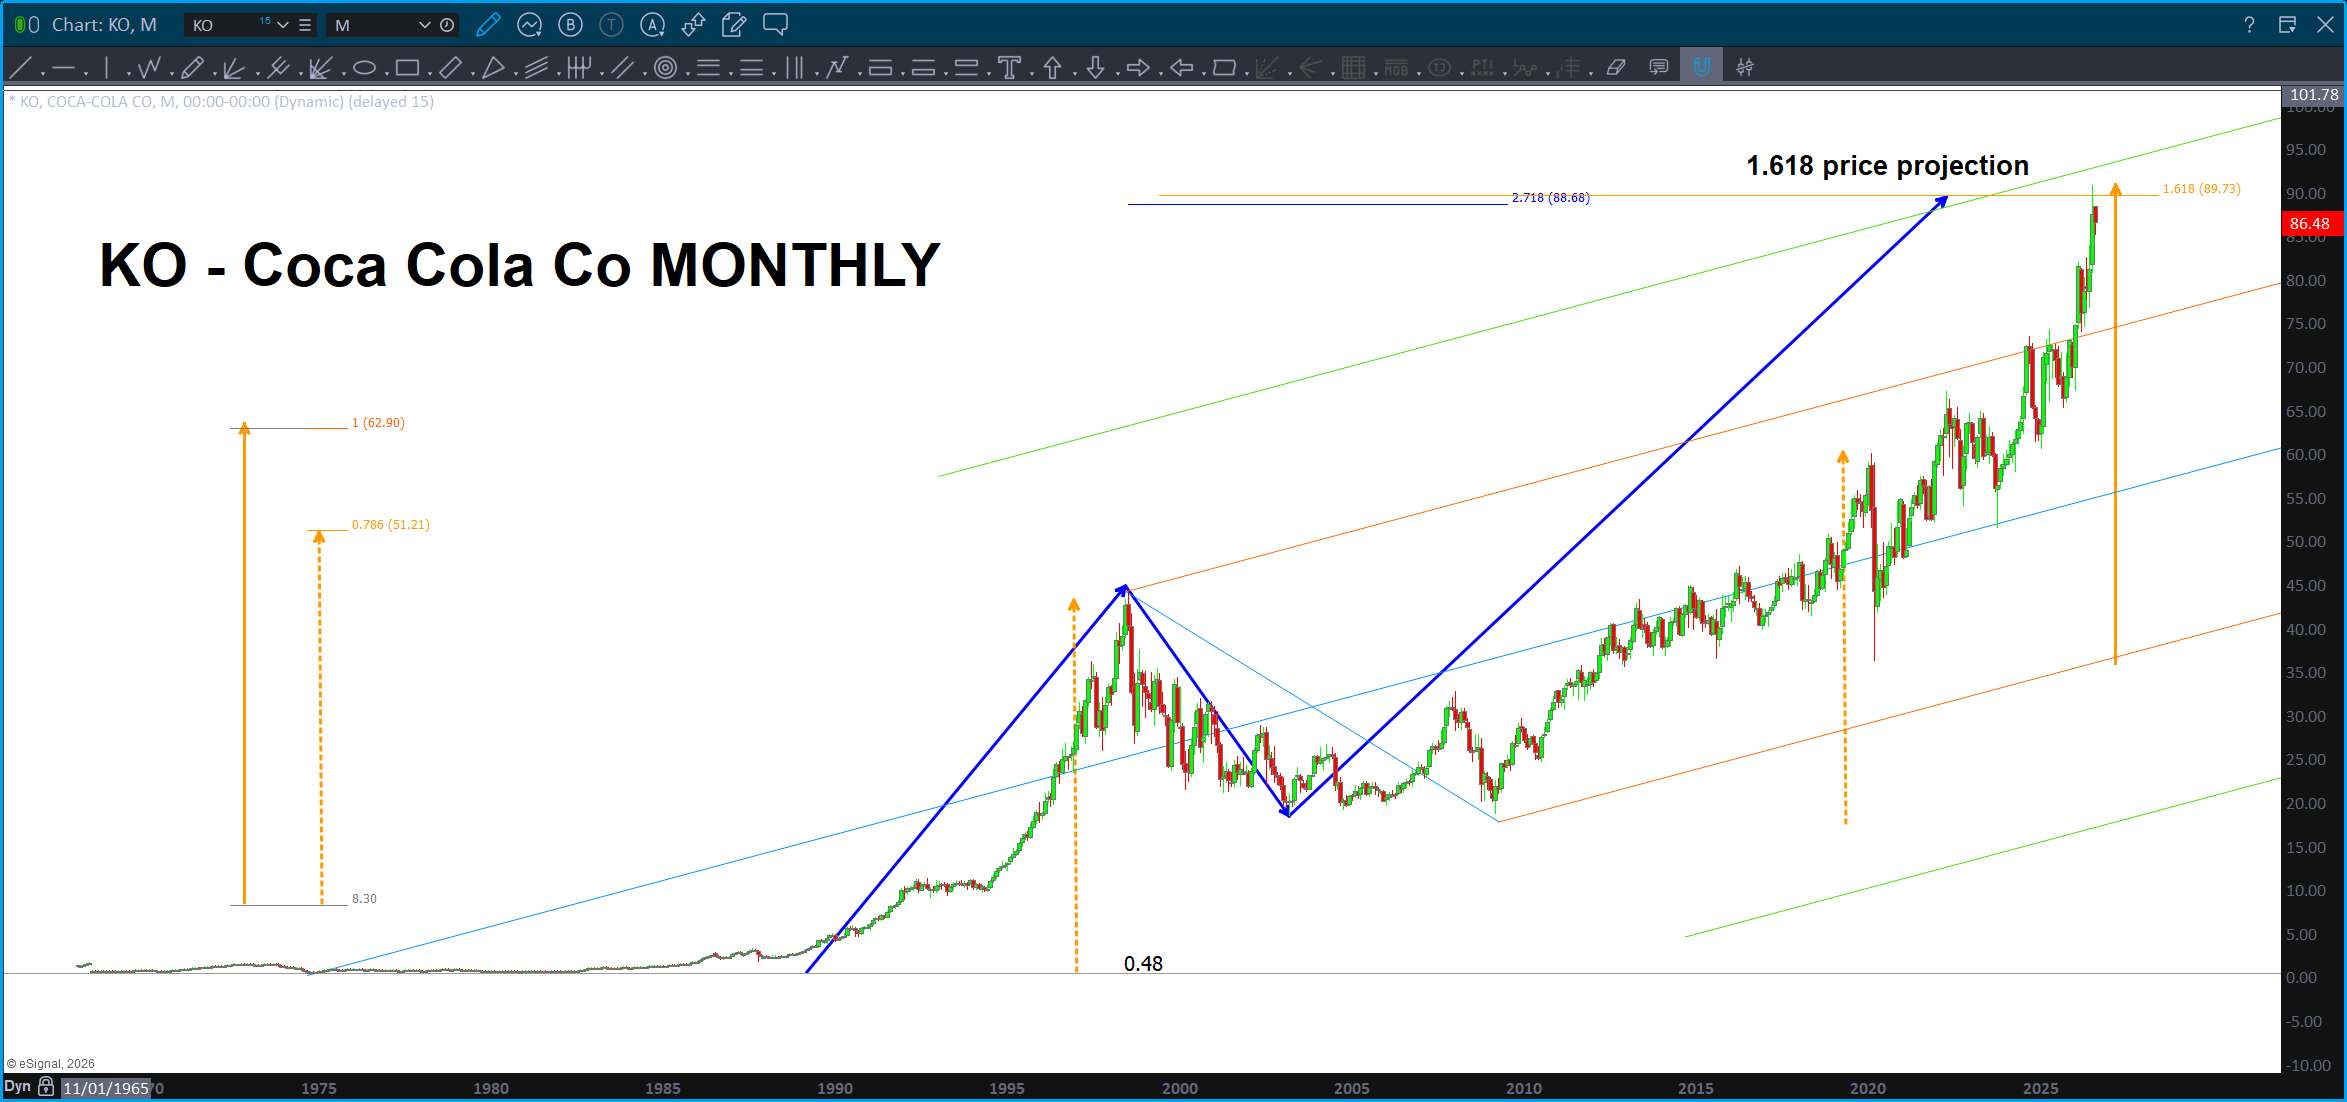Click the circled B icon
This screenshot has width=2347, height=1102.
(570, 25)
